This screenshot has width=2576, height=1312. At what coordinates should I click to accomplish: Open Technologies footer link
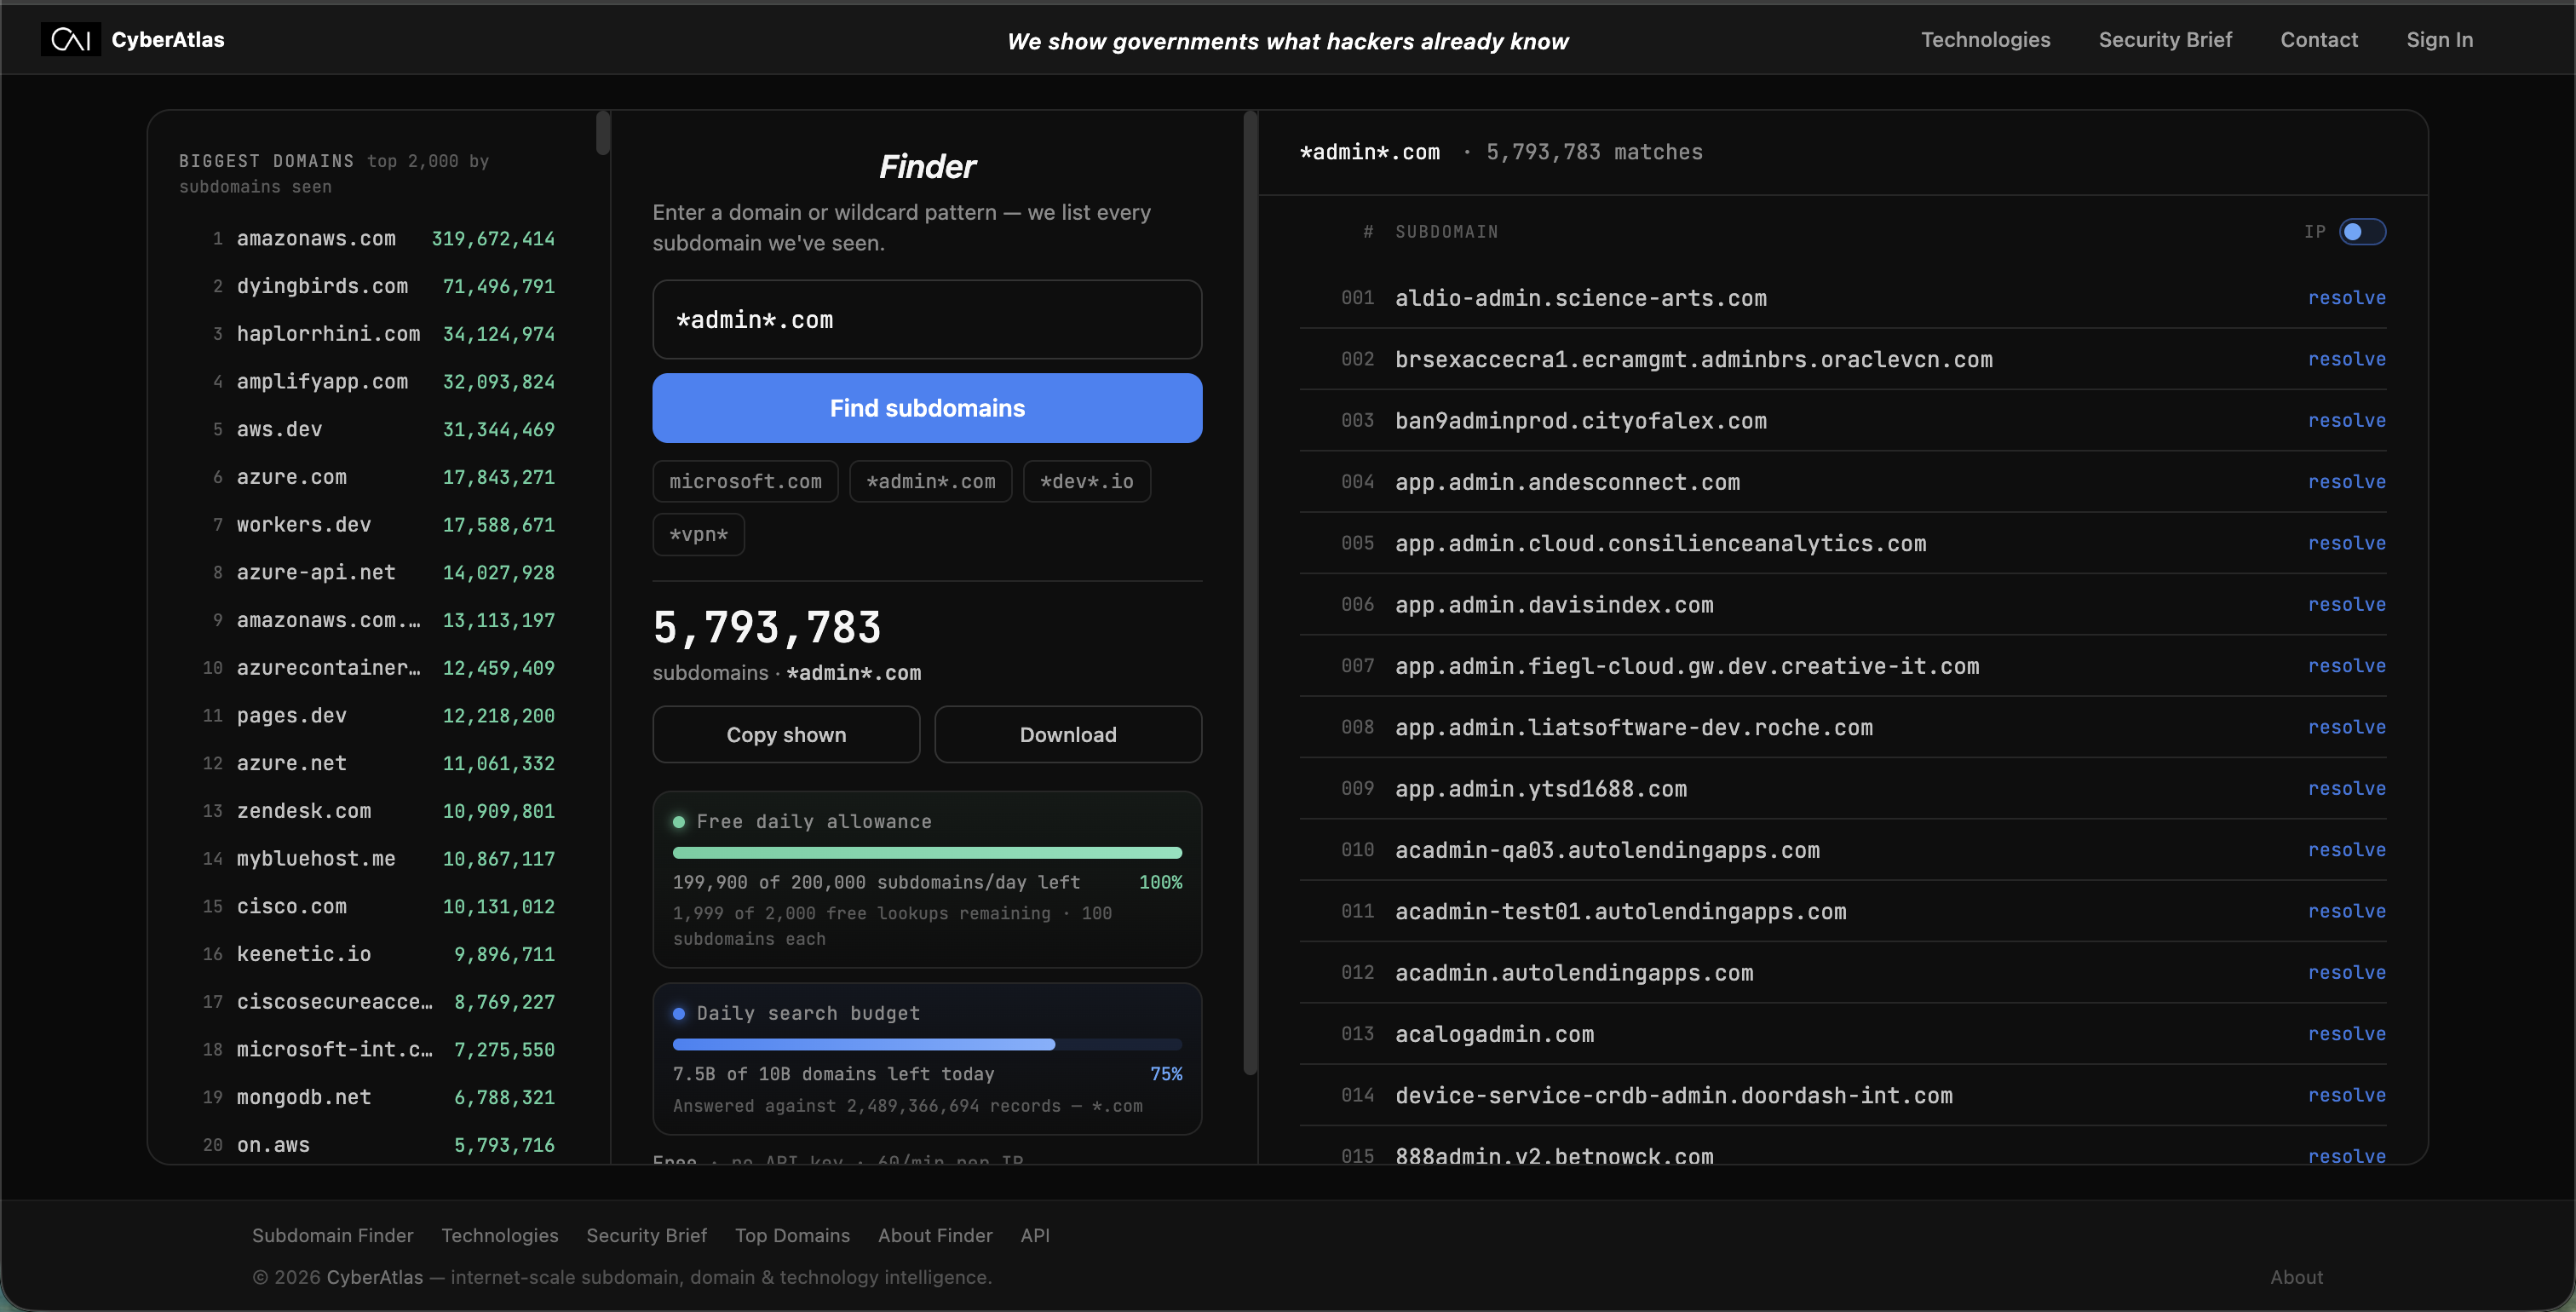point(500,1236)
